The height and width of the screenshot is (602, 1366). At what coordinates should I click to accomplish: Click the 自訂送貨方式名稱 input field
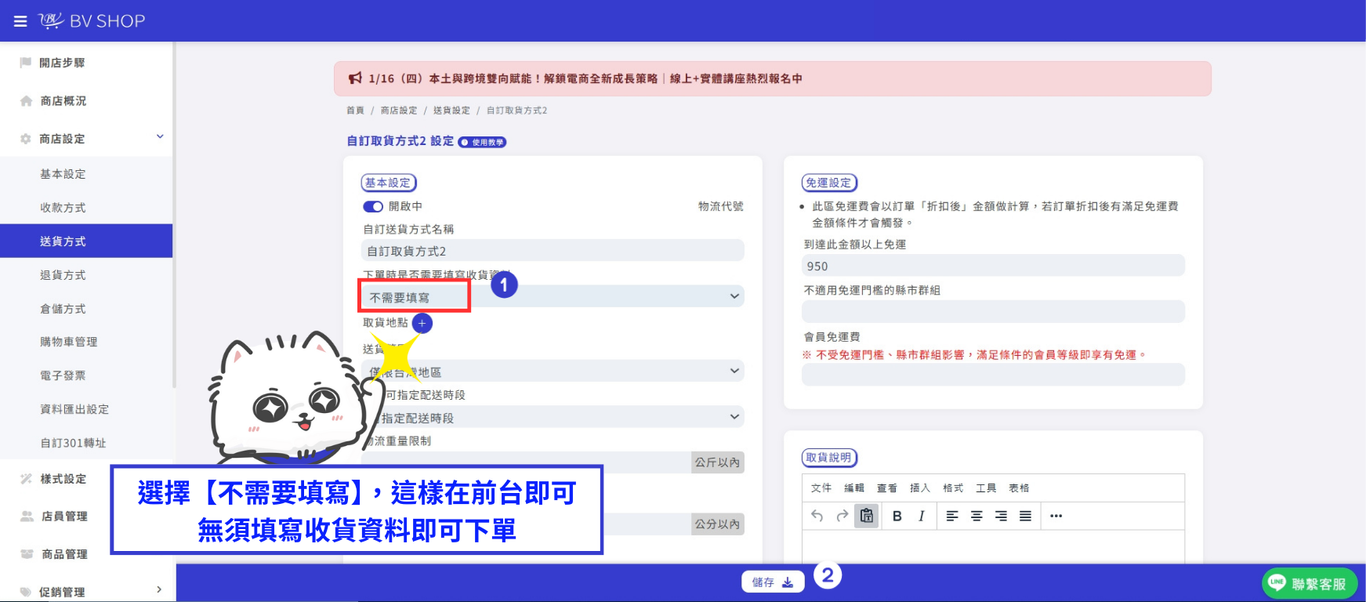553,251
